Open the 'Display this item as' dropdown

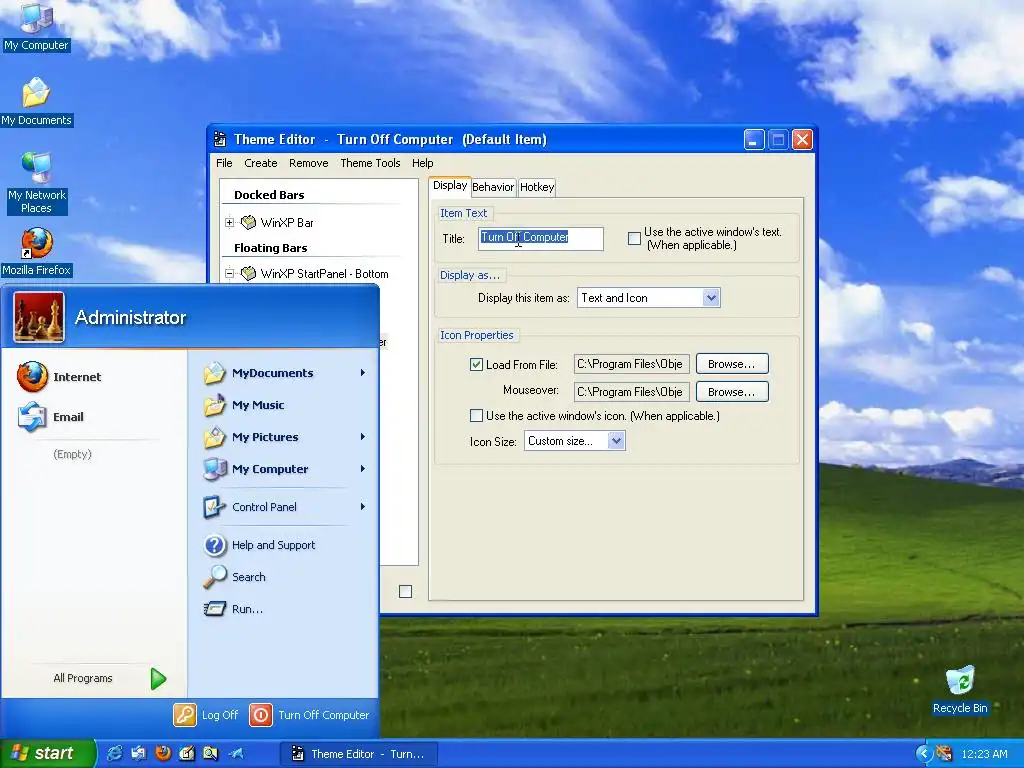coord(711,298)
